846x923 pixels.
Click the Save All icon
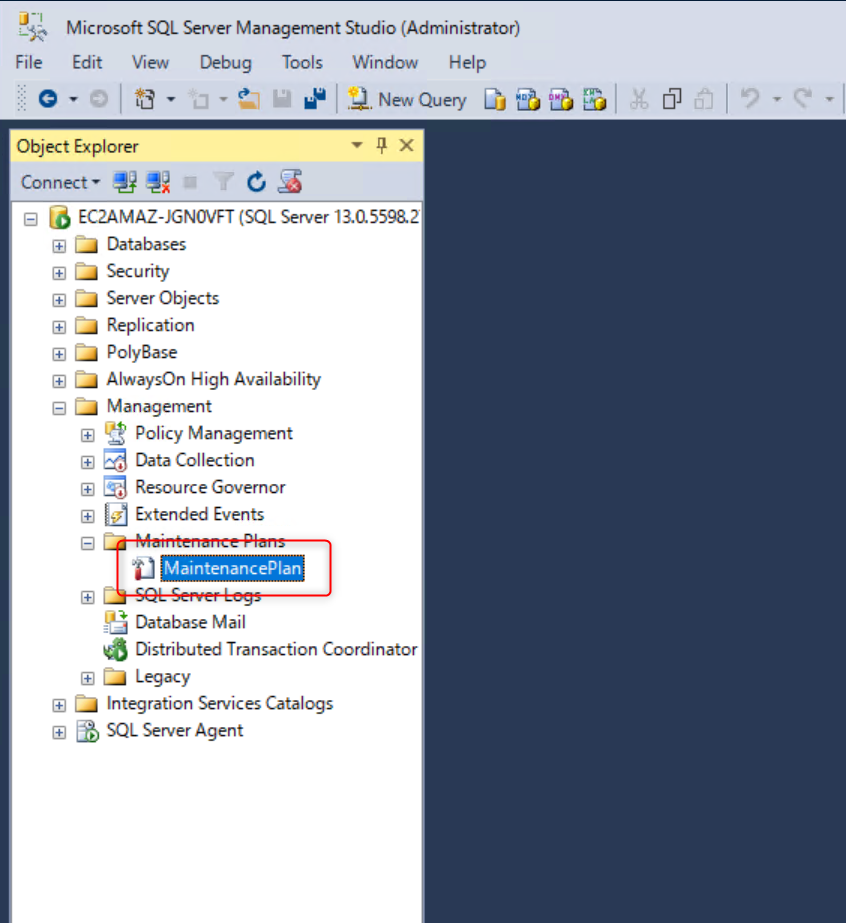[x=315, y=99]
